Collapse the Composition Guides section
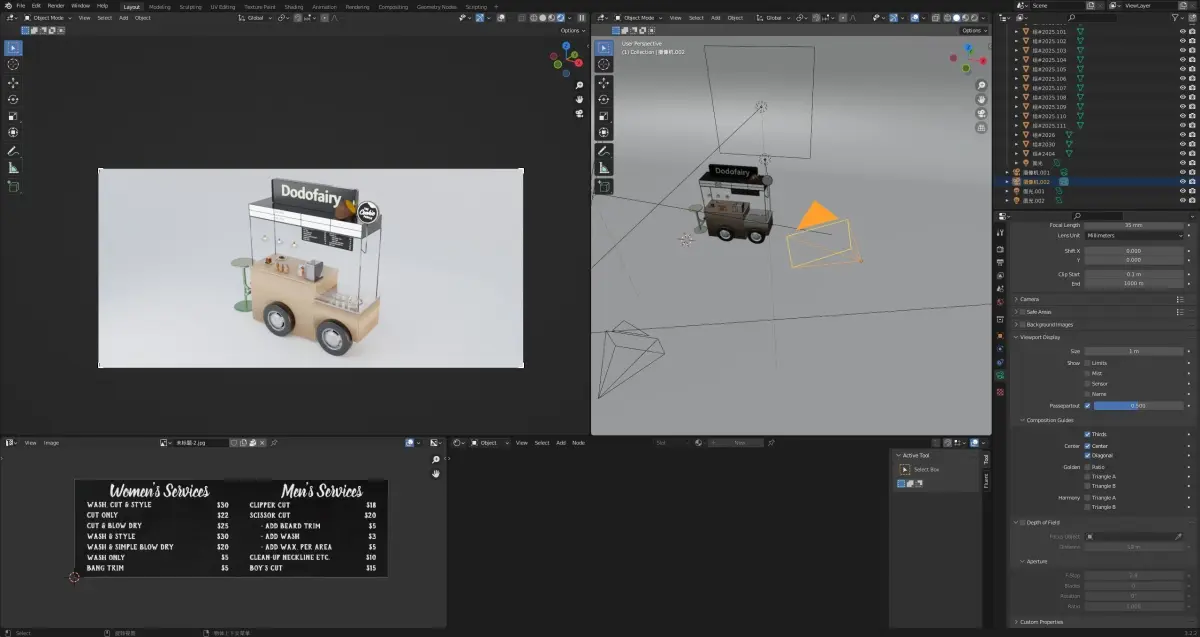The height and width of the screenshot is (637, 1200). 1048,420
